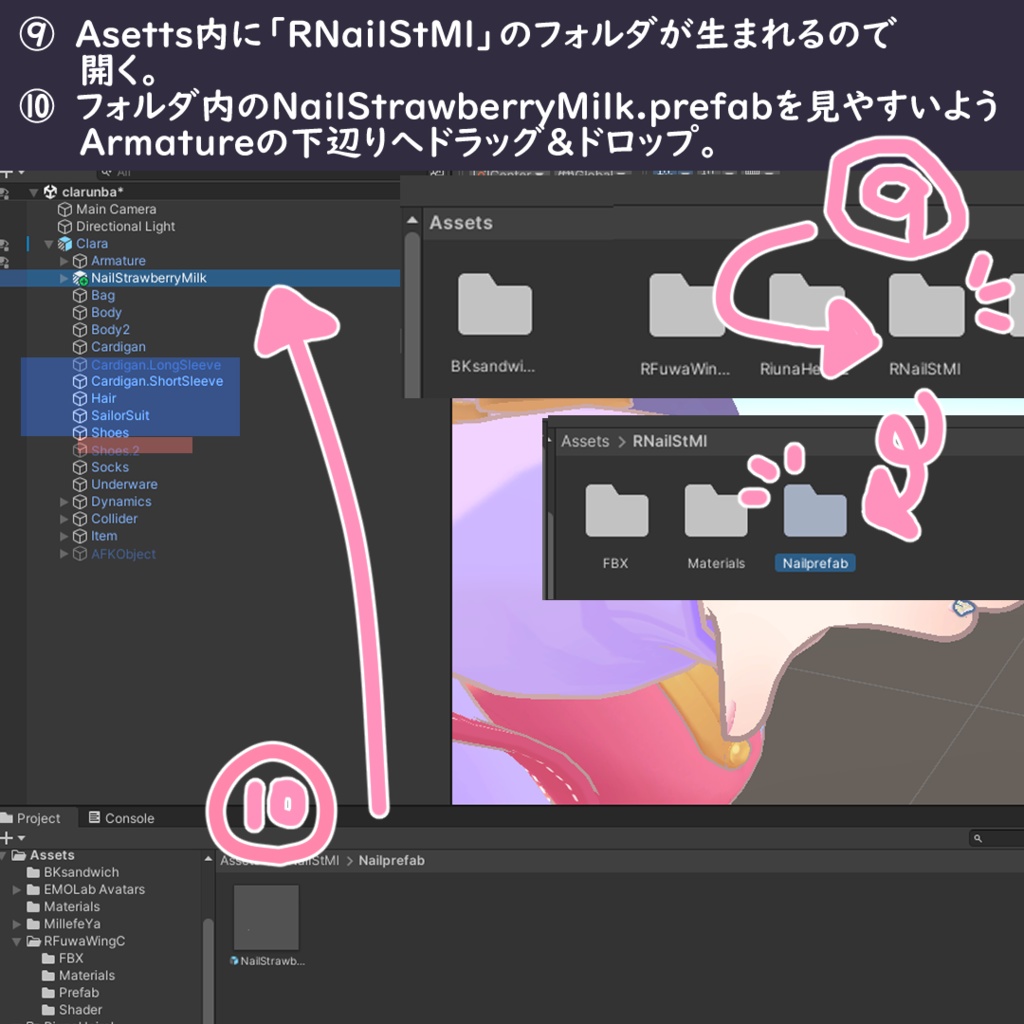Select SailorSuit object

coord(120,415)
